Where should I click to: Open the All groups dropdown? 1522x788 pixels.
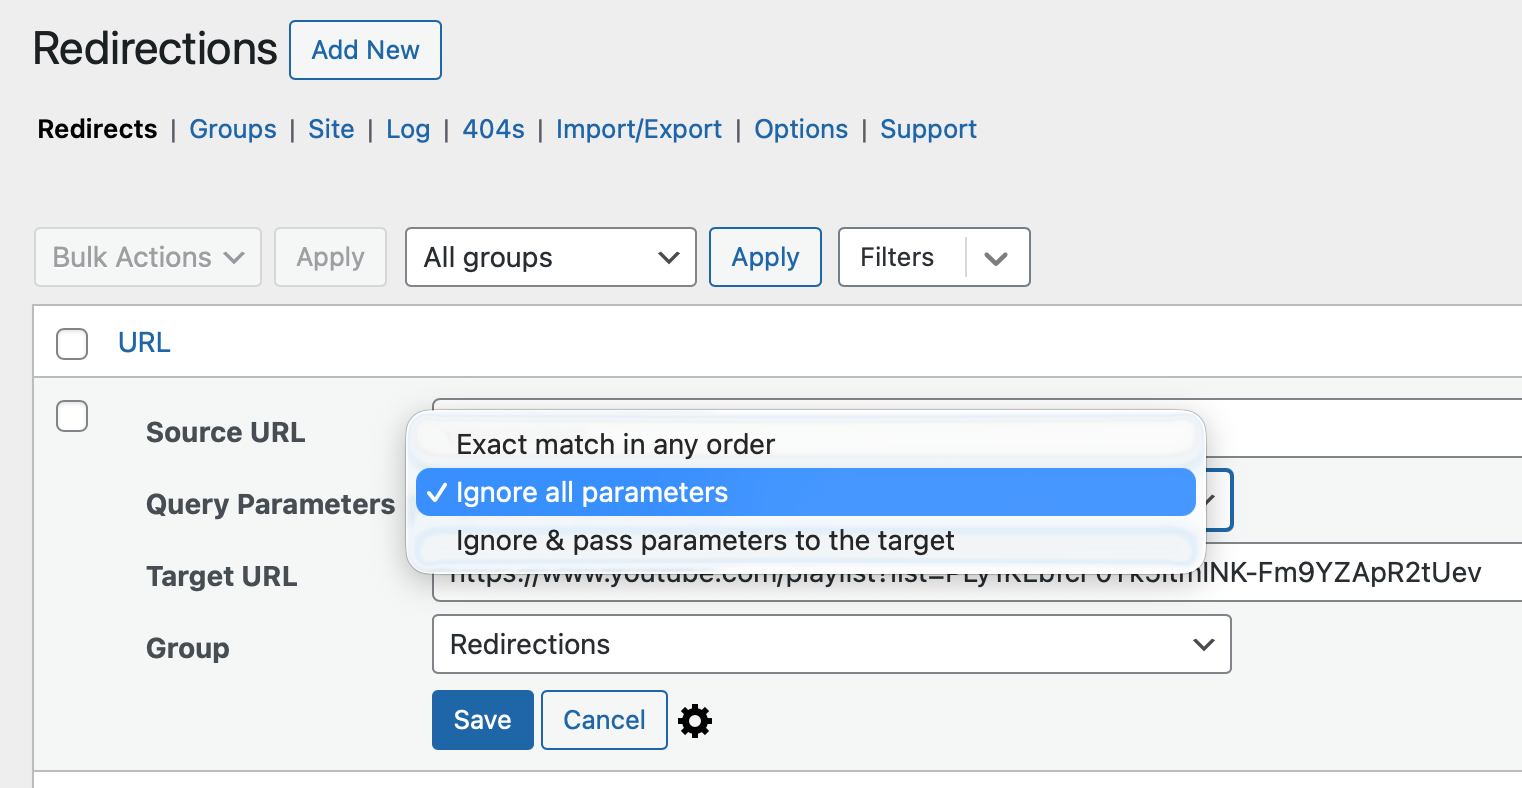[x=550, y=257]
